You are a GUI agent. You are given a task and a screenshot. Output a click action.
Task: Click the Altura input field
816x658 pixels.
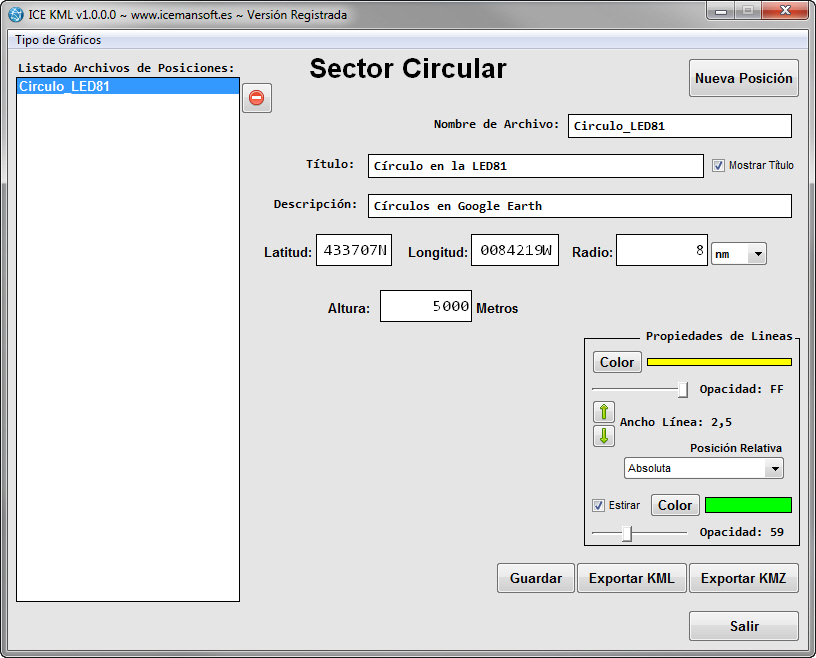point(425,307)
